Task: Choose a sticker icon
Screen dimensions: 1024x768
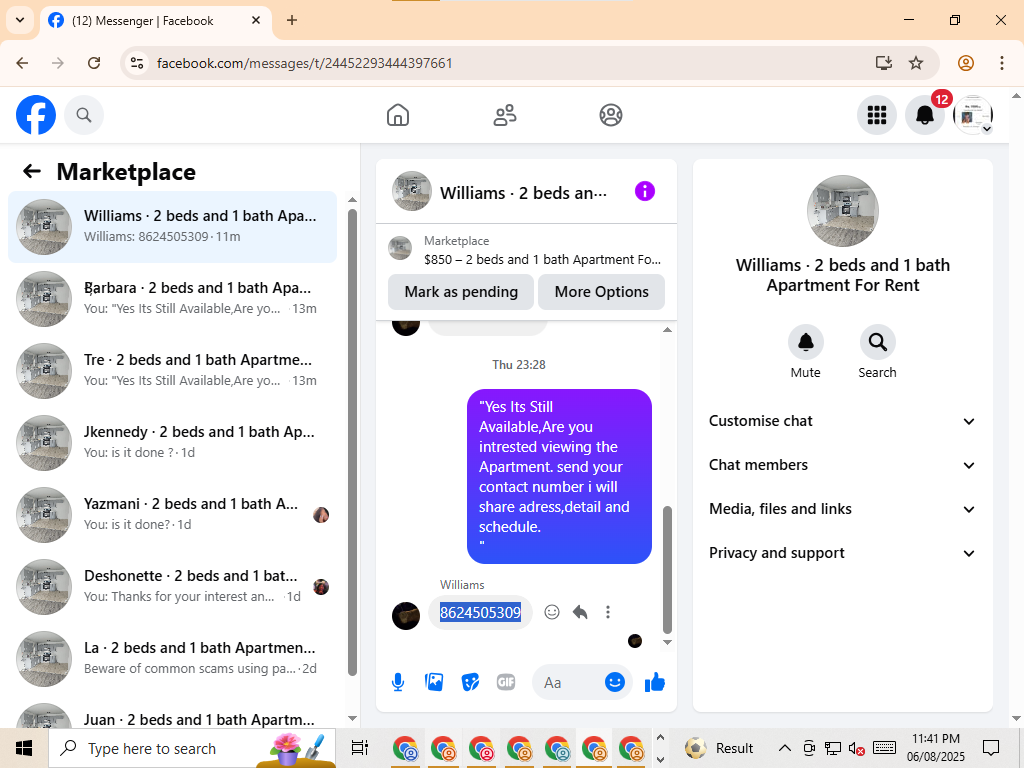Action: [x=470, y=682]
